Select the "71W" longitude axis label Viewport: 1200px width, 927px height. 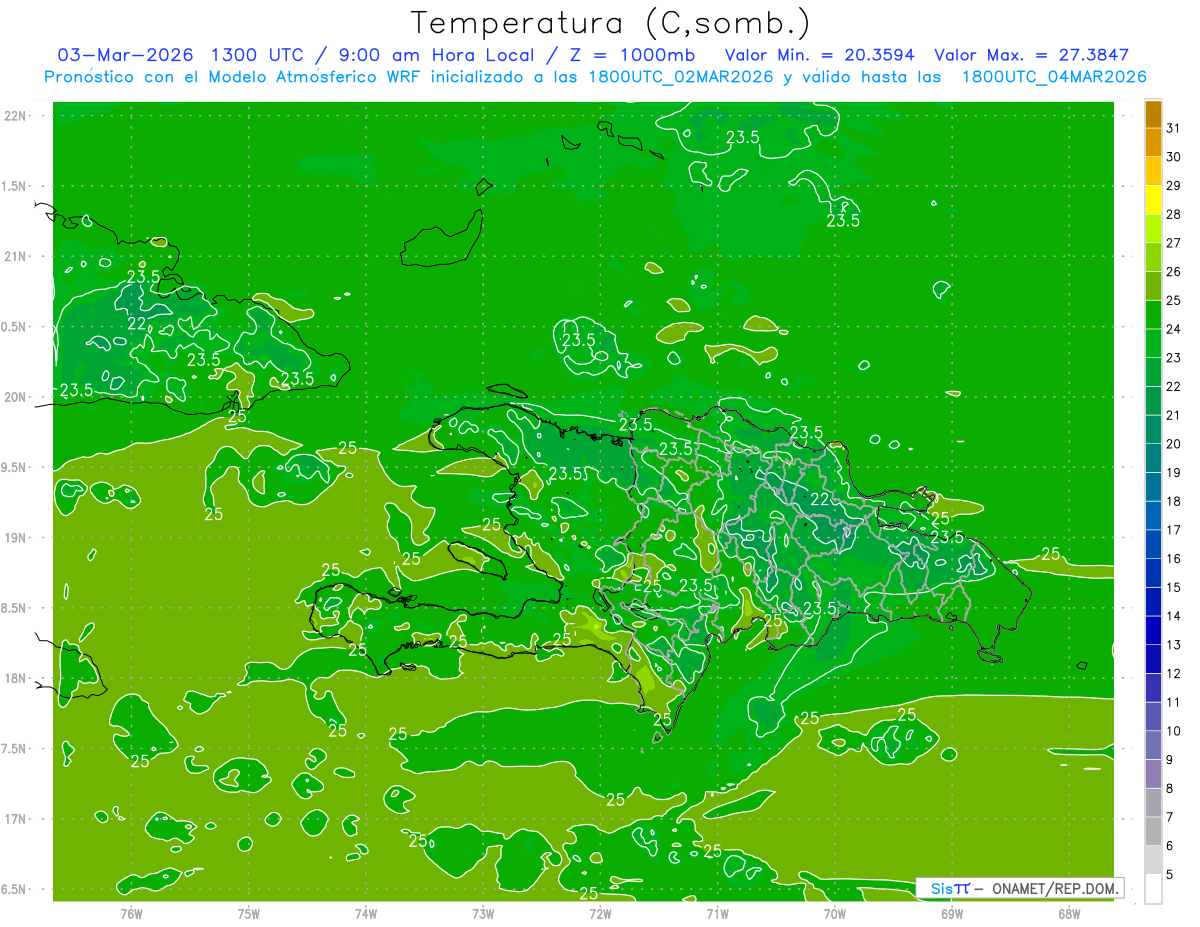tap(717, 914)
